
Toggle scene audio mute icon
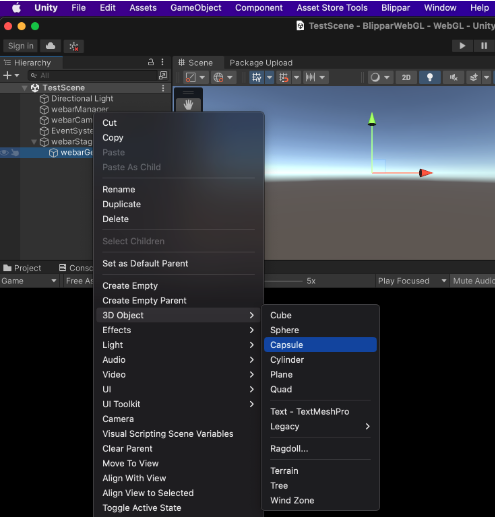453,77
